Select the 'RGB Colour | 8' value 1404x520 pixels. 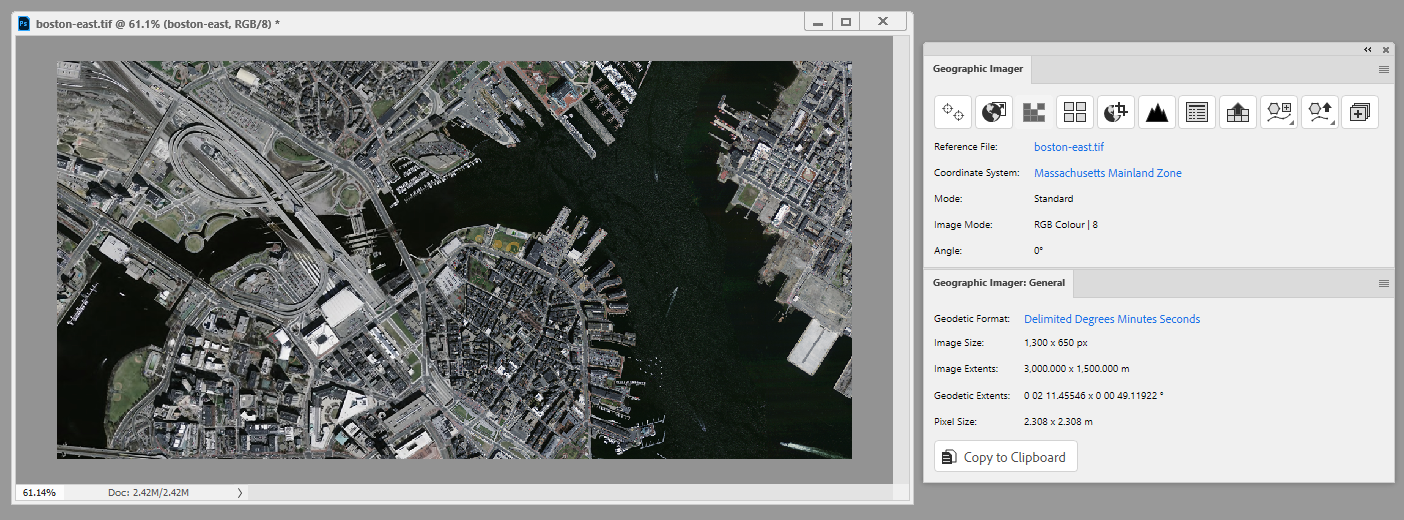(x=1066, y=225)
